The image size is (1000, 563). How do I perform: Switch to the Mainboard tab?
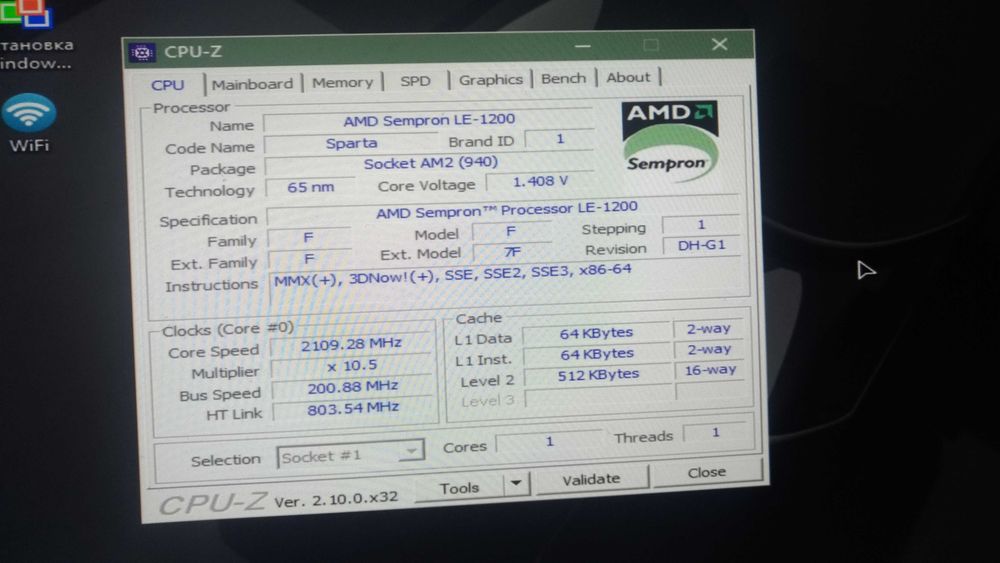click(253, 84)
